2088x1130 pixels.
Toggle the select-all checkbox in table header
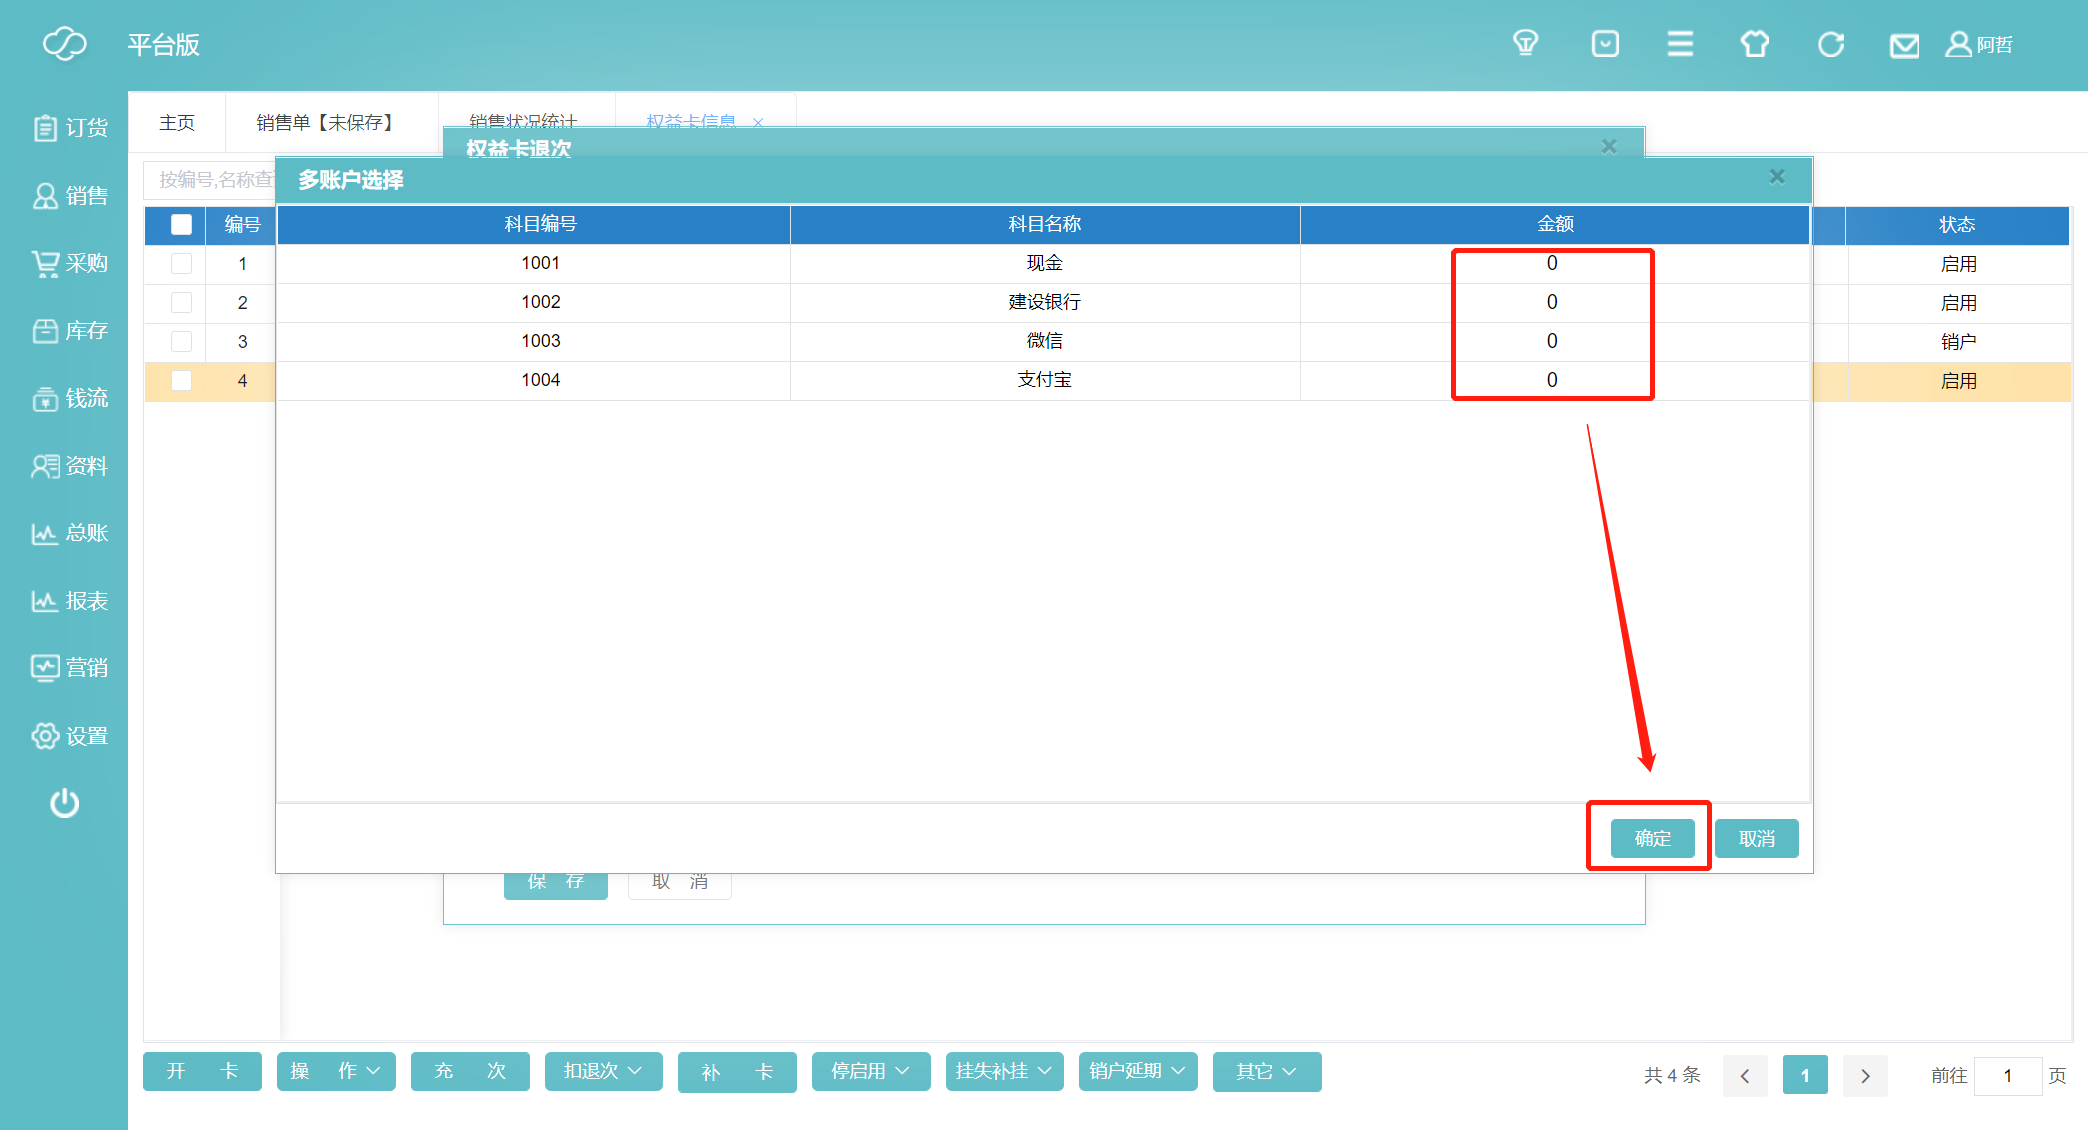181,224
